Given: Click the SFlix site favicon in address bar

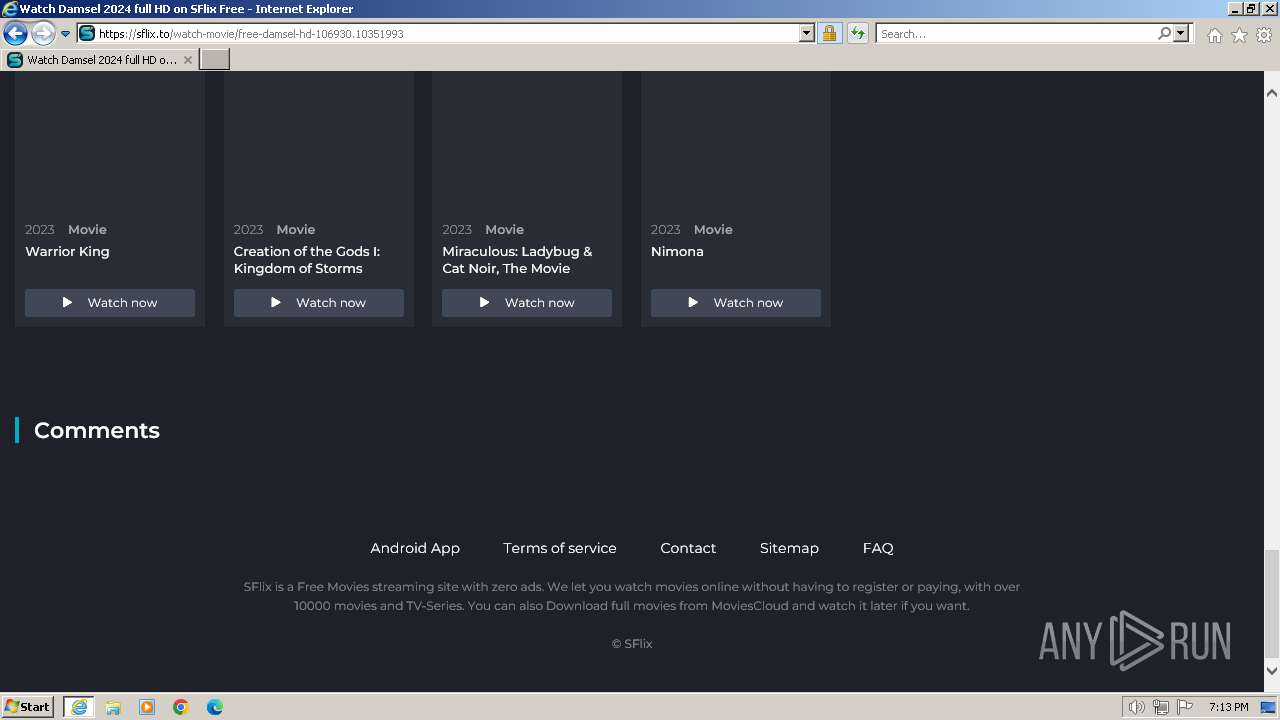Looking at the screenshot, I should coord(87,33).
